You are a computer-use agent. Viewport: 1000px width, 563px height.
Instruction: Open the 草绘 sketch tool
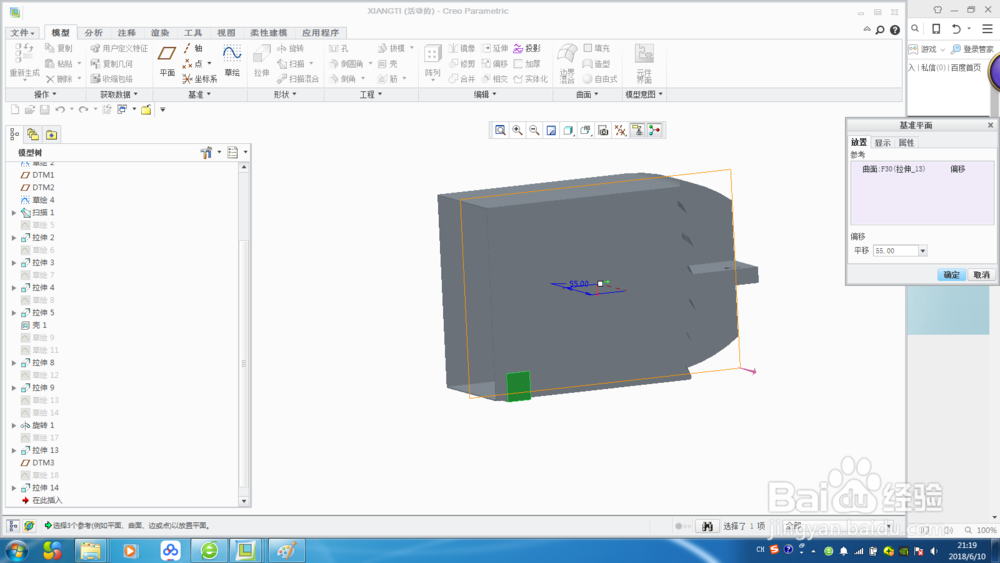click(232, 61)
